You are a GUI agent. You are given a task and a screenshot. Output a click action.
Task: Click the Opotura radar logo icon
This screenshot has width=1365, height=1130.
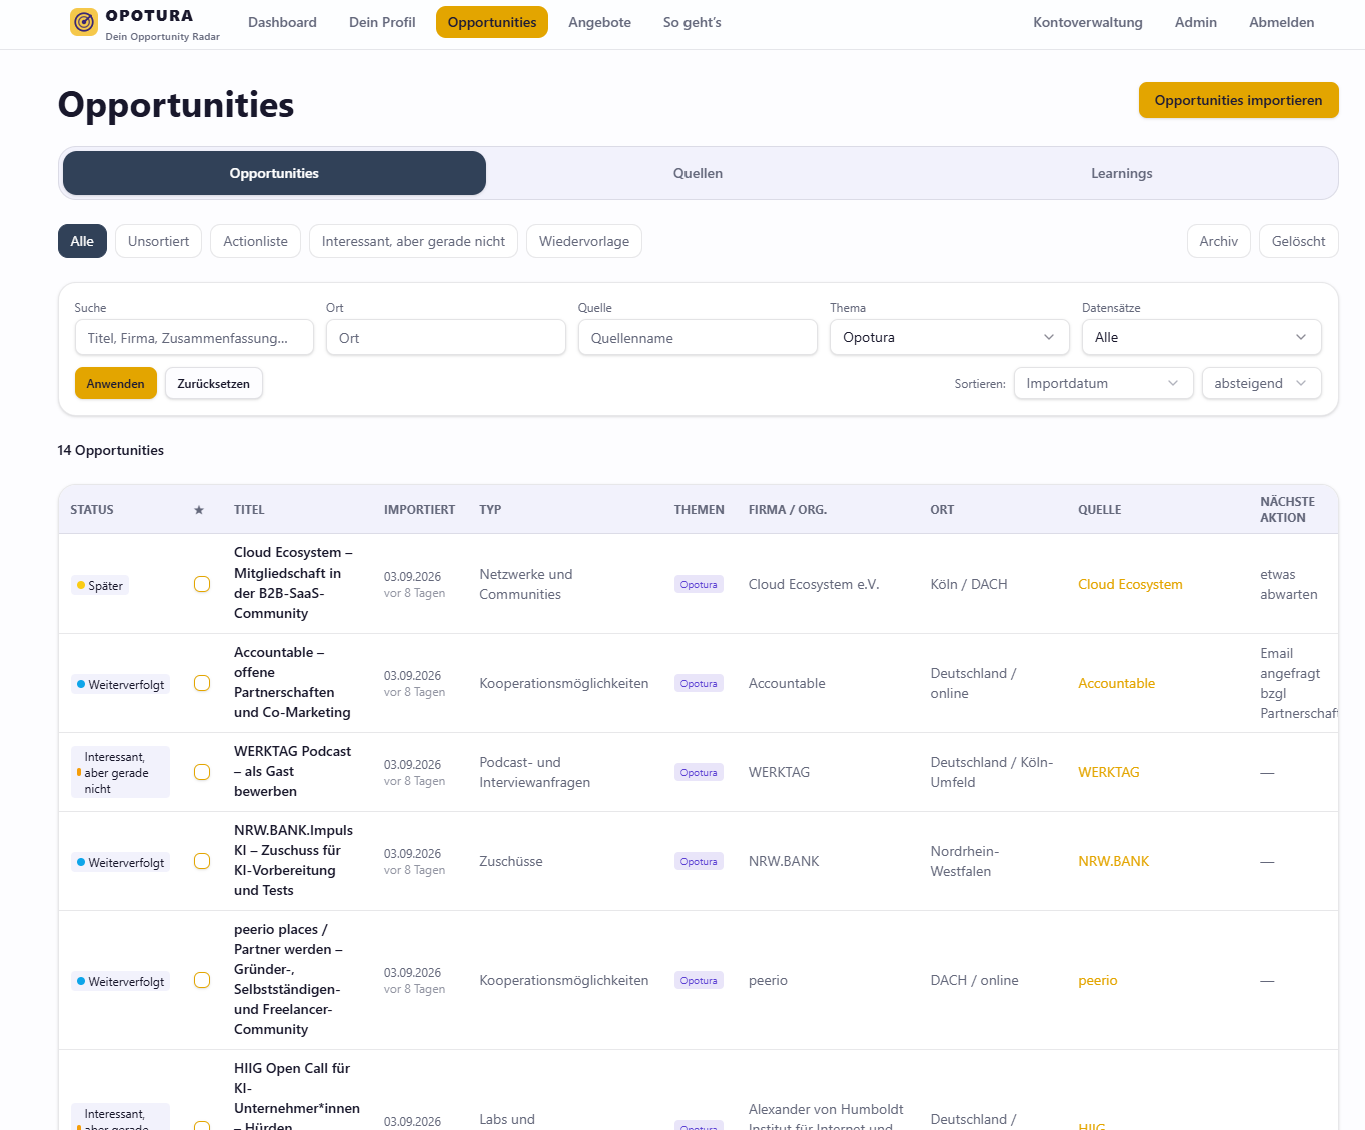pos(84,22)
